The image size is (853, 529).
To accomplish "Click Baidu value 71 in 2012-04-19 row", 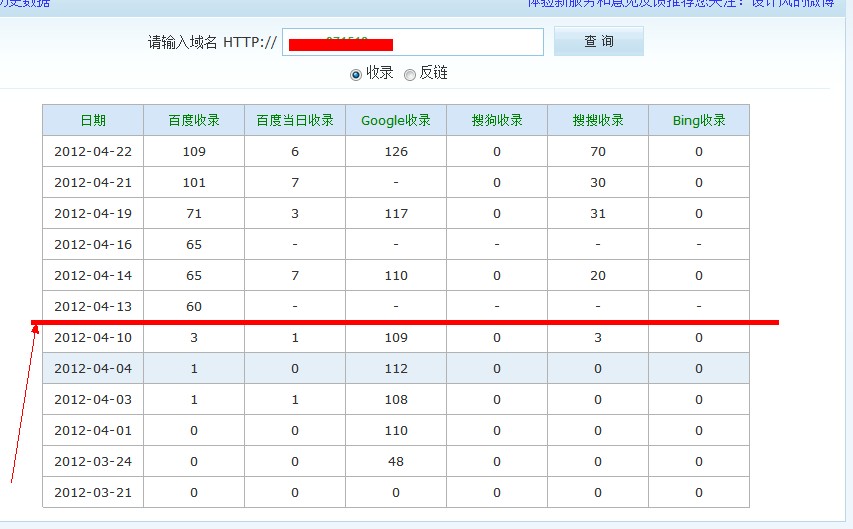I will click(x=194, y=213).
